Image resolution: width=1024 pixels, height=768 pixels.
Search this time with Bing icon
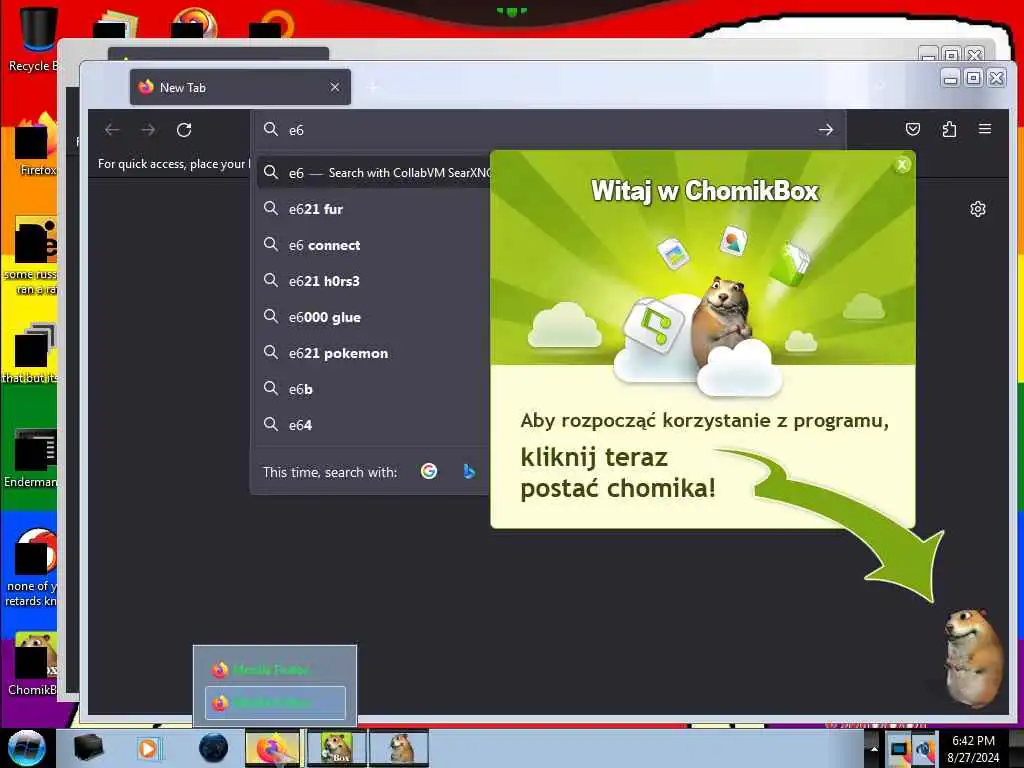point(468,471)
